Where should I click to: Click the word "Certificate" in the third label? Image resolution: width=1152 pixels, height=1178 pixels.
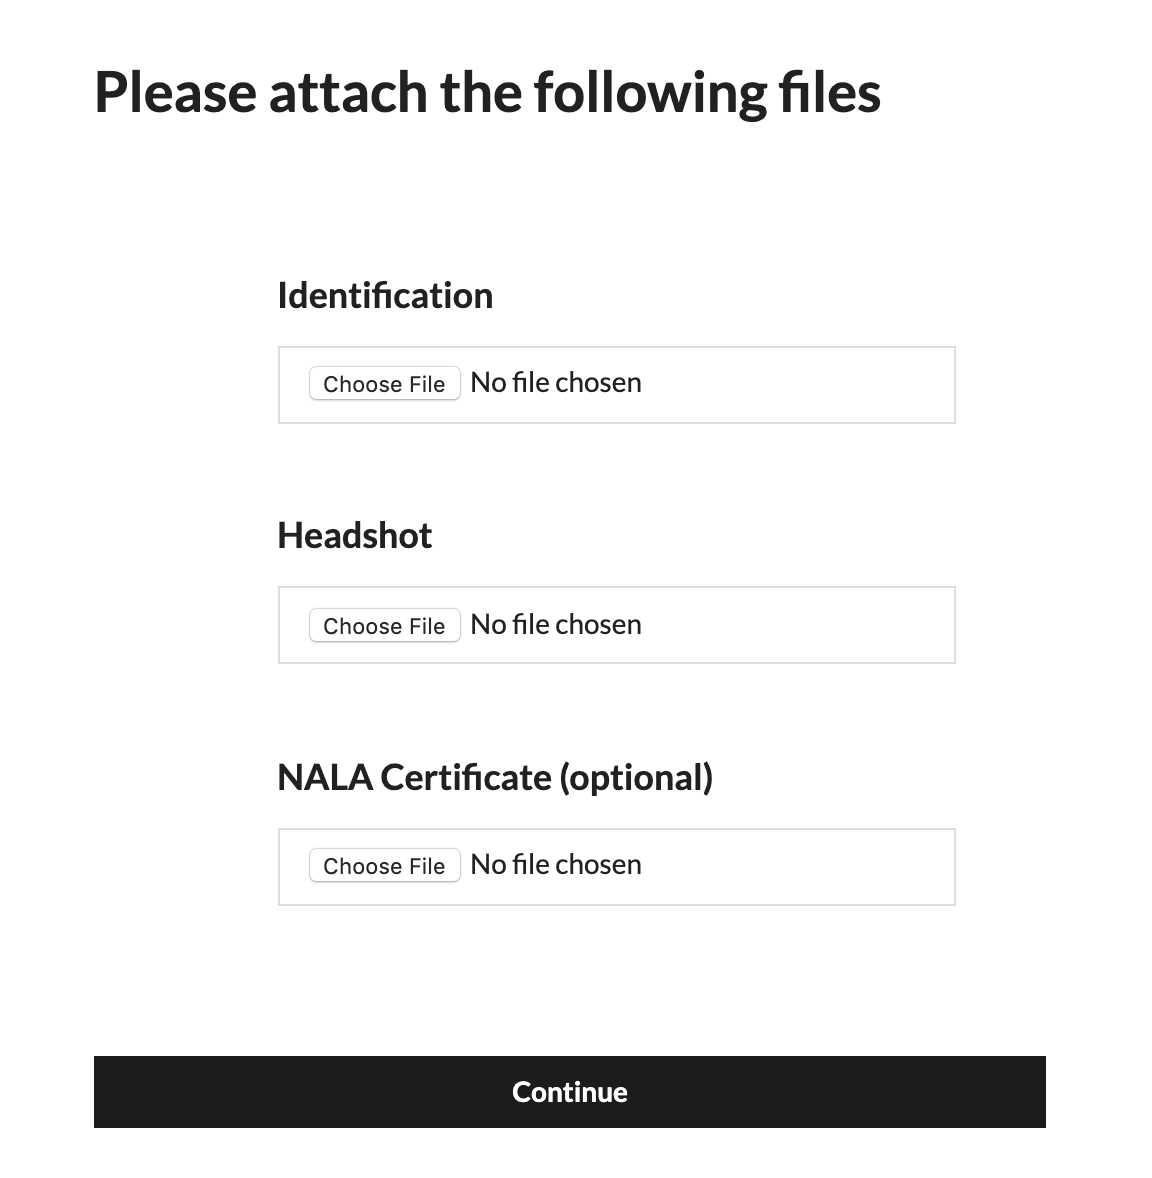click(x=465, y=777)
